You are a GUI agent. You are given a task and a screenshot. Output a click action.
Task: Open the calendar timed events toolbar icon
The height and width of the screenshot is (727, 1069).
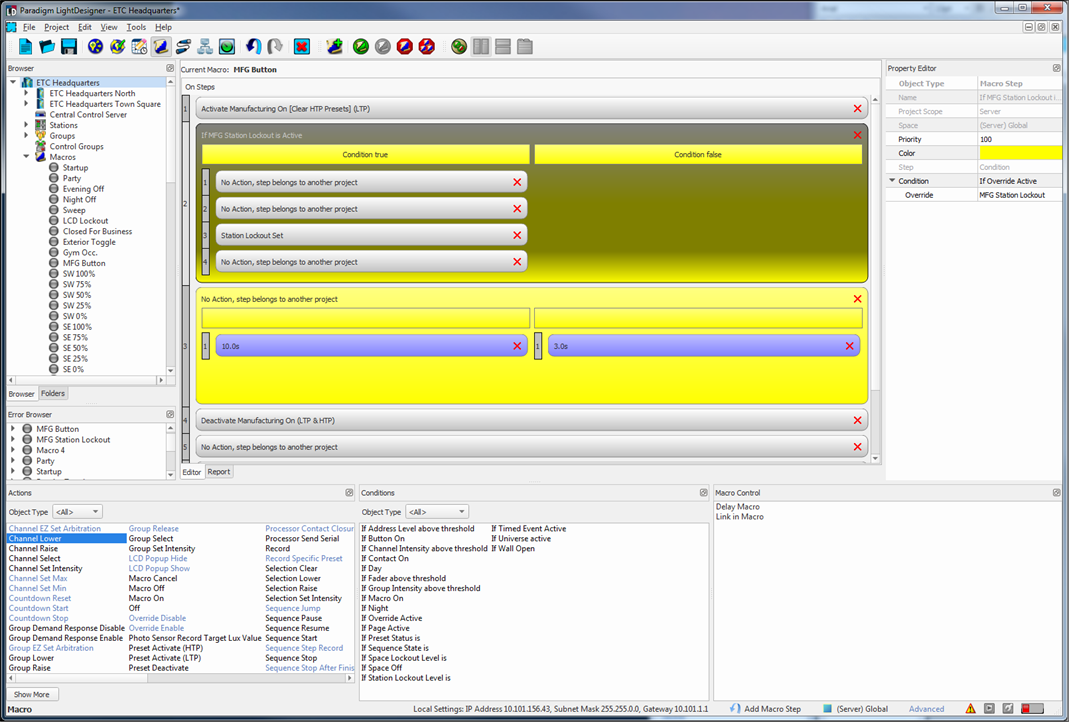click(x=139, y=46)
